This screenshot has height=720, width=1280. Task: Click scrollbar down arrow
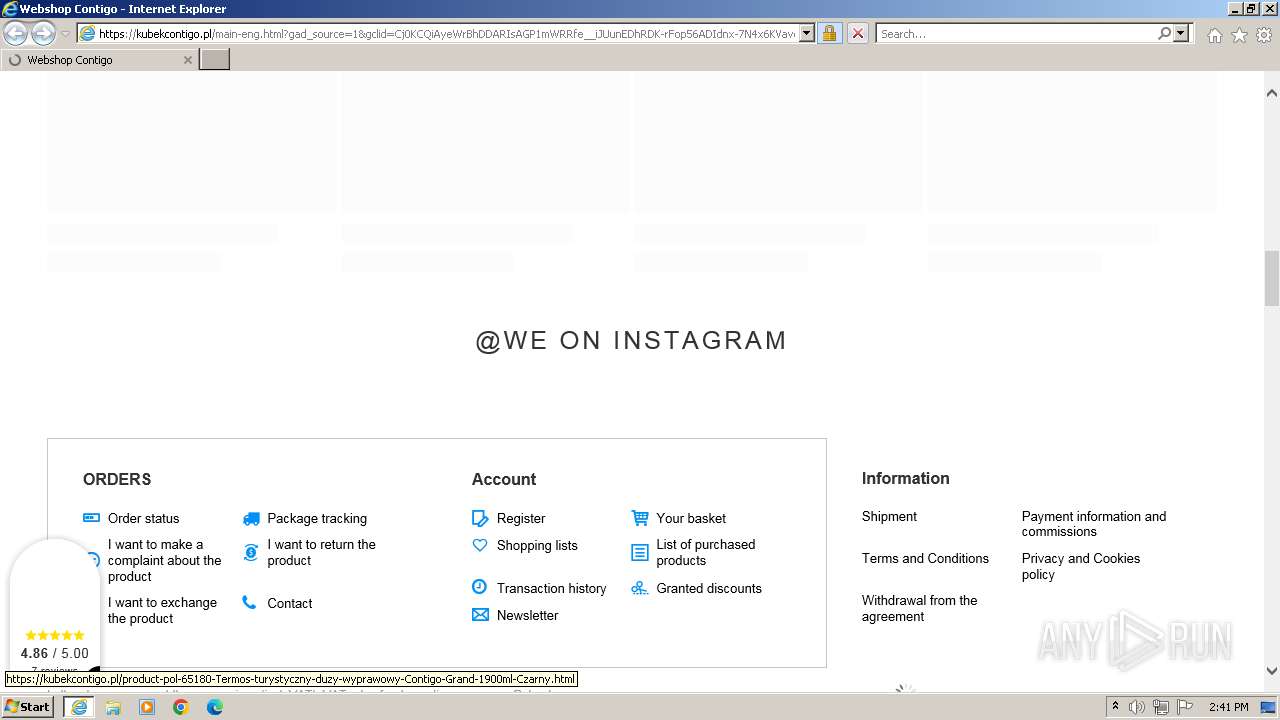point(1272,671)
